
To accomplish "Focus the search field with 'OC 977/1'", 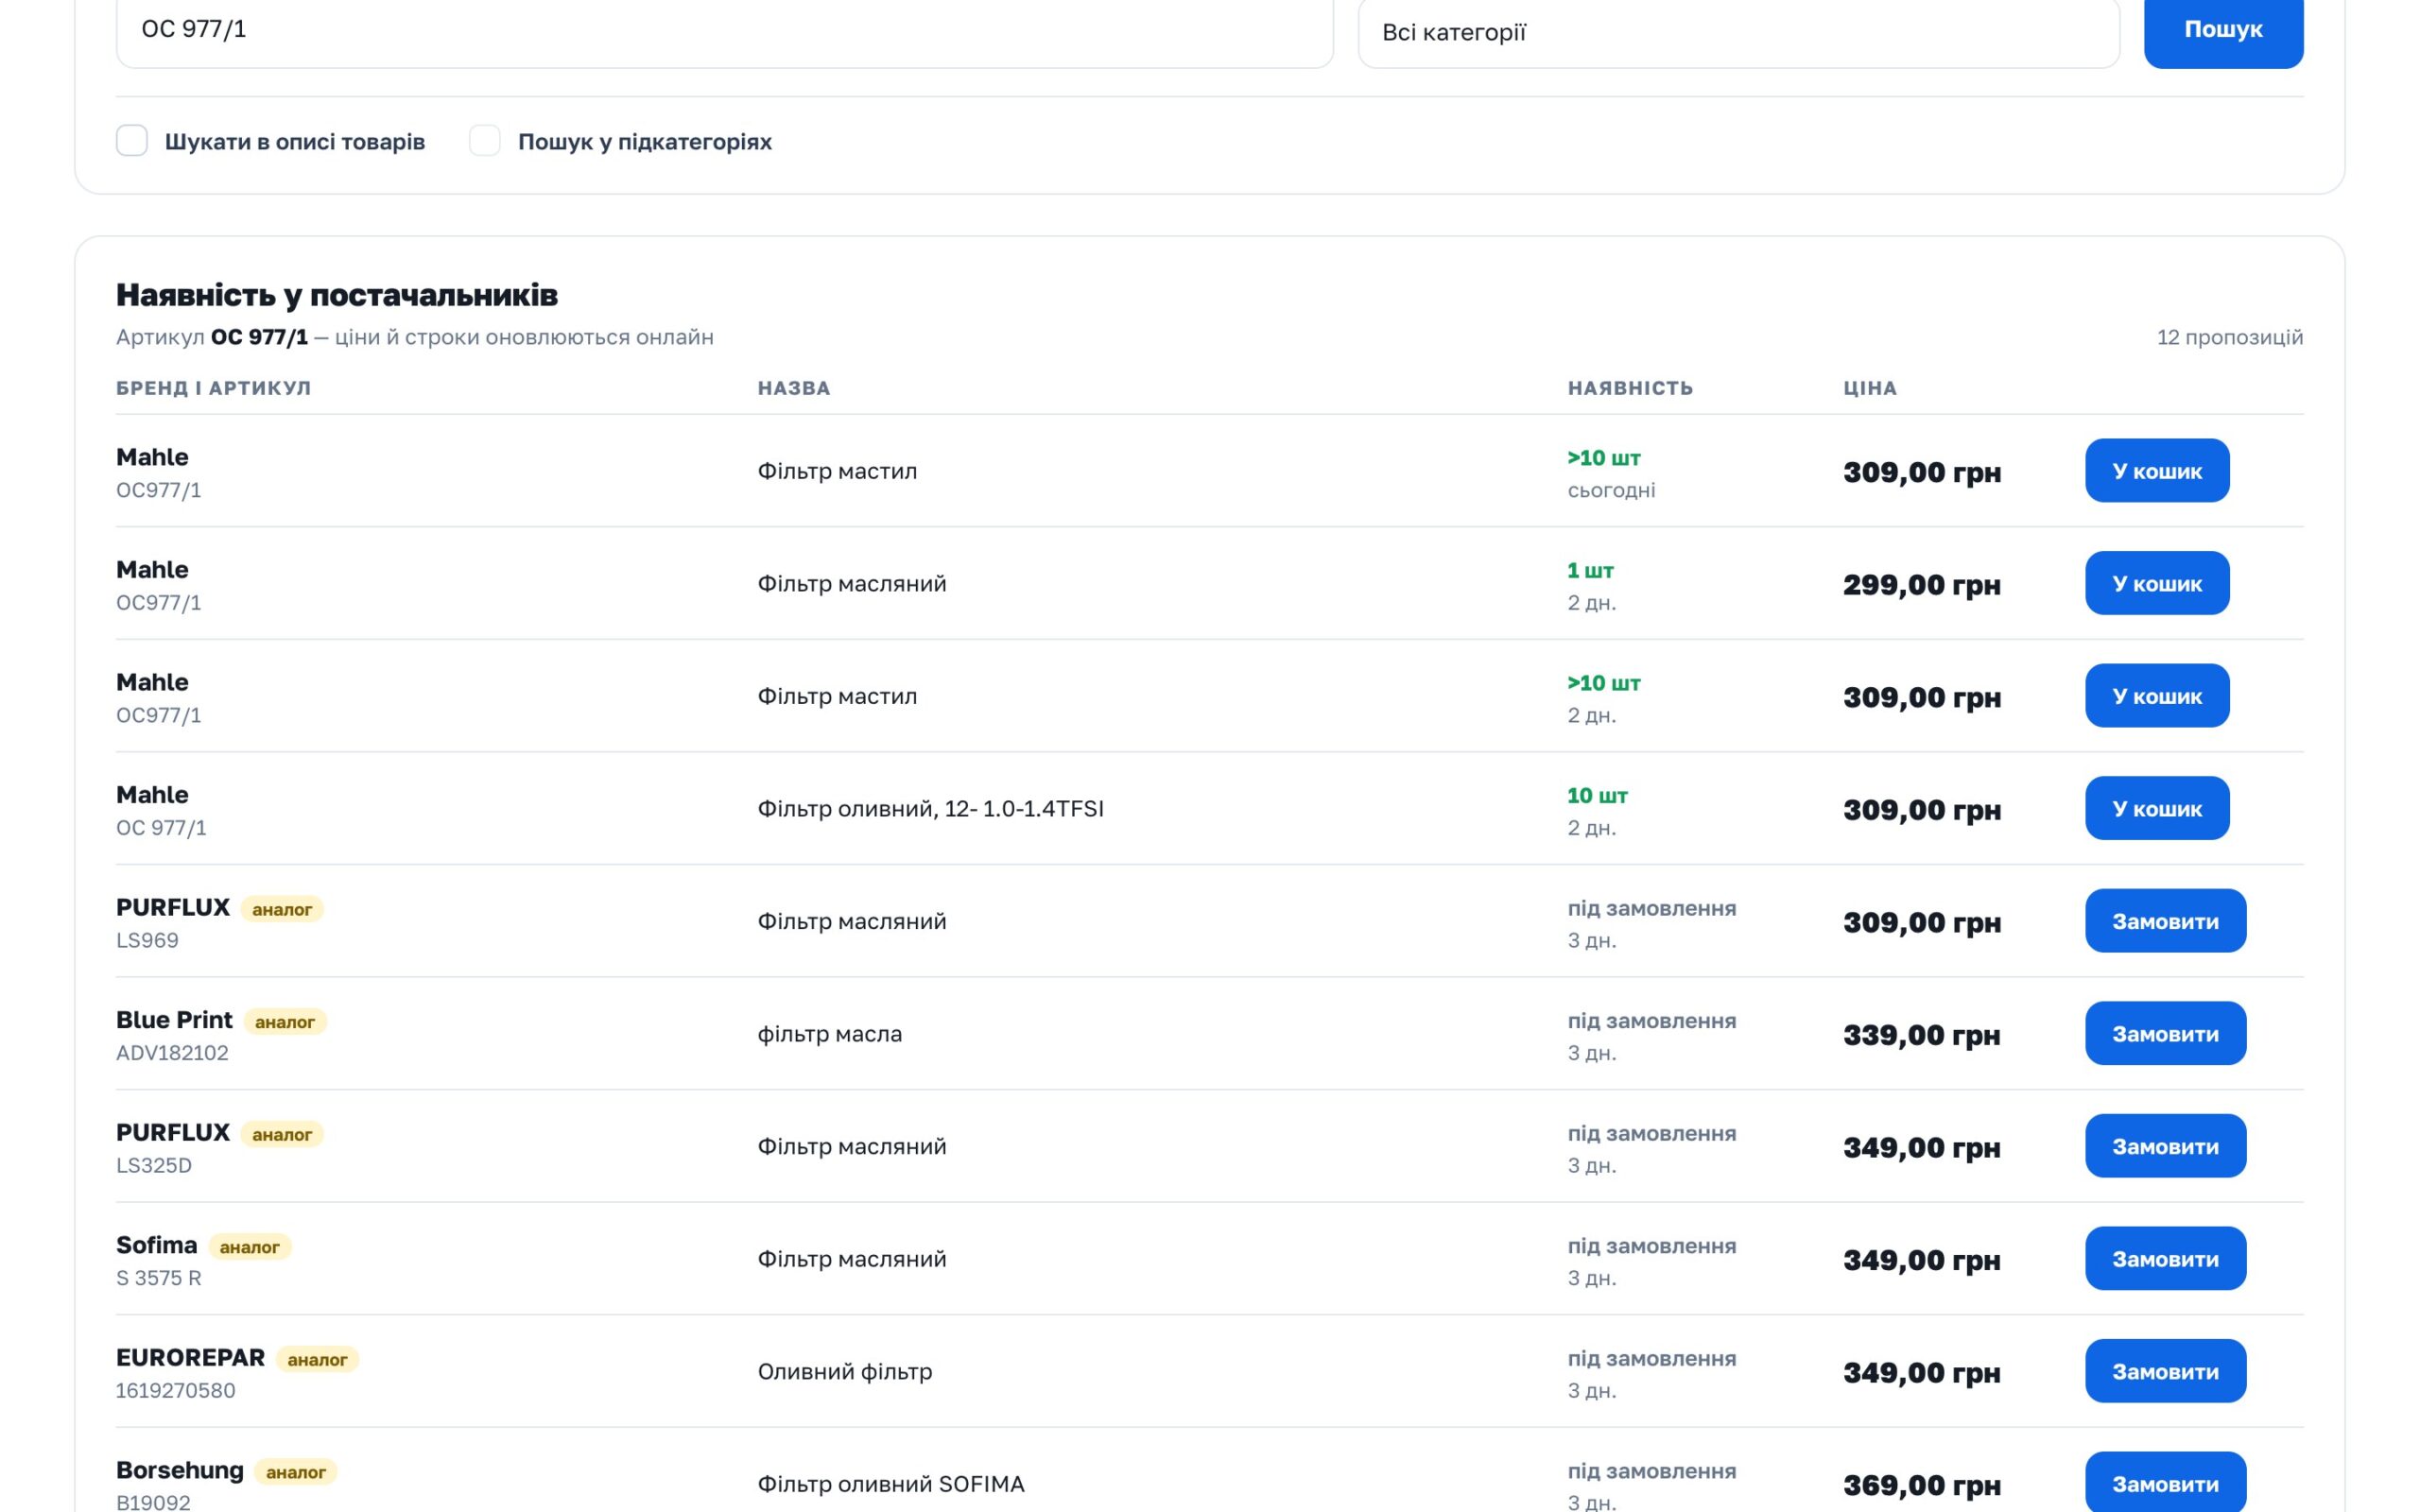I will click(x=724, y=30).
